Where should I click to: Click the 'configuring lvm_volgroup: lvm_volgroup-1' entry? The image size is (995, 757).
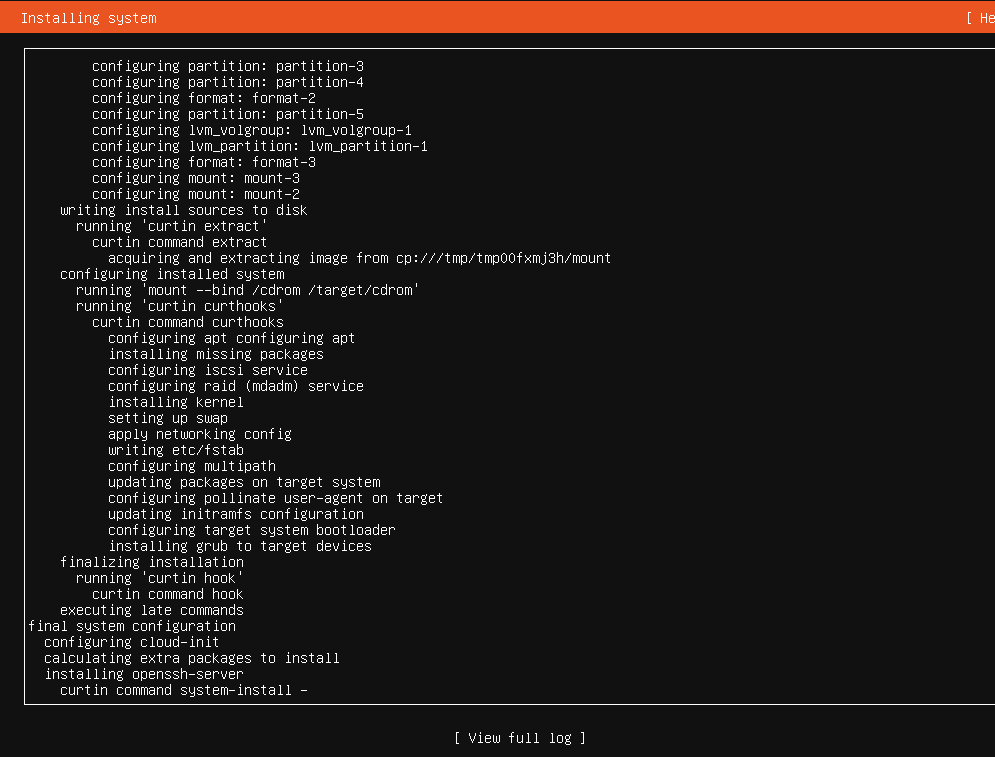[251, 130]
